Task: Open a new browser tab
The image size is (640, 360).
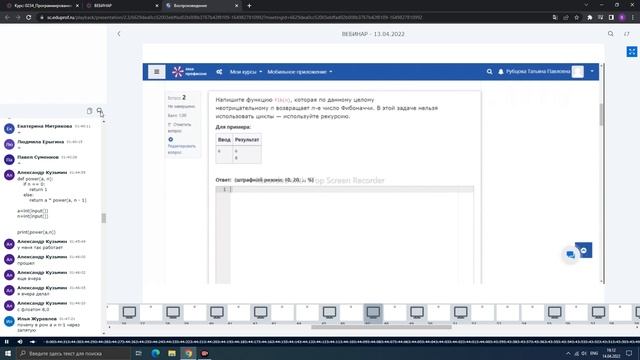Action: (249, 6)
